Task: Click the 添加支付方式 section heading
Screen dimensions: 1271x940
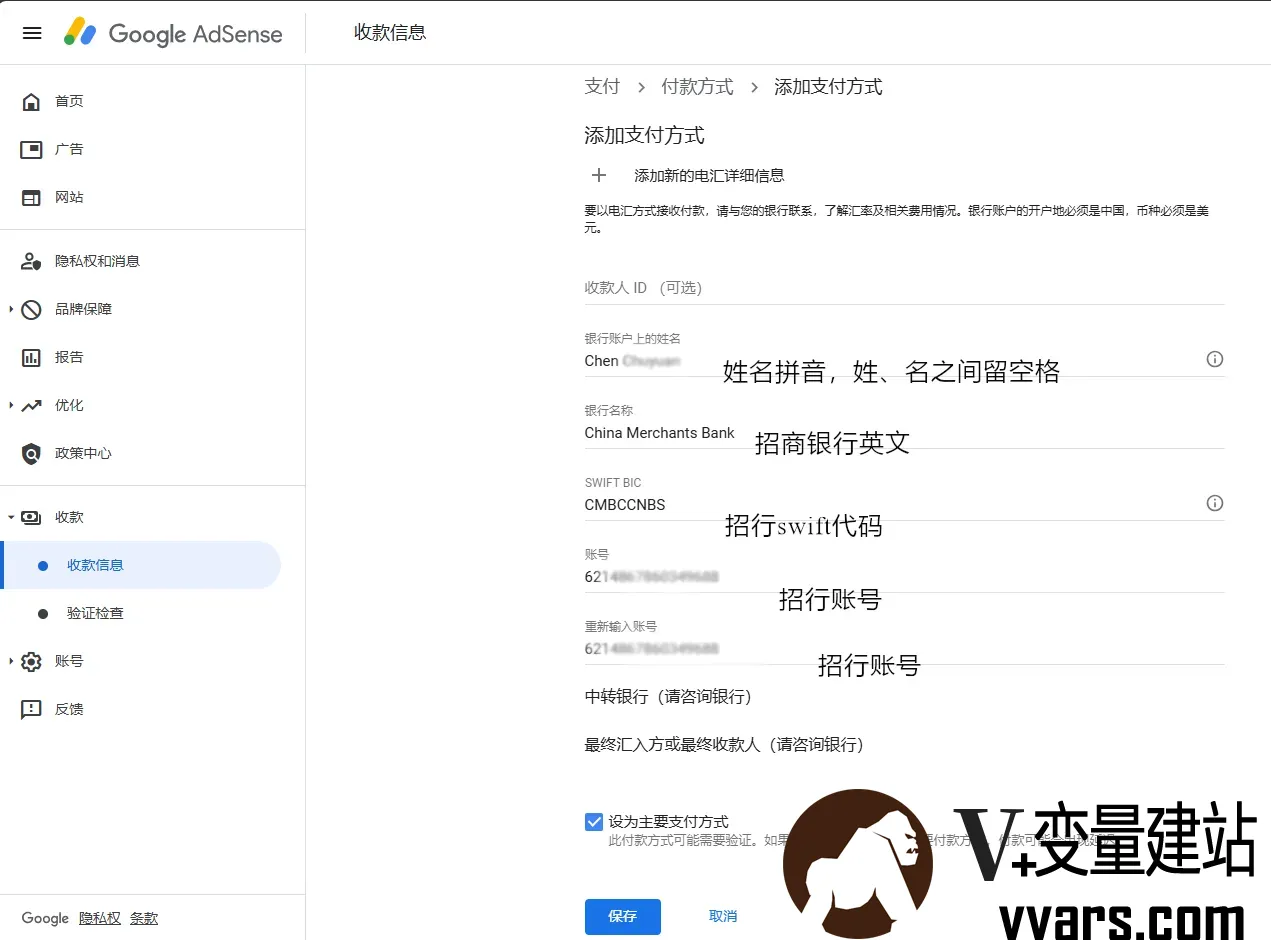Action: pyautogui.click(x=644, y=135)
